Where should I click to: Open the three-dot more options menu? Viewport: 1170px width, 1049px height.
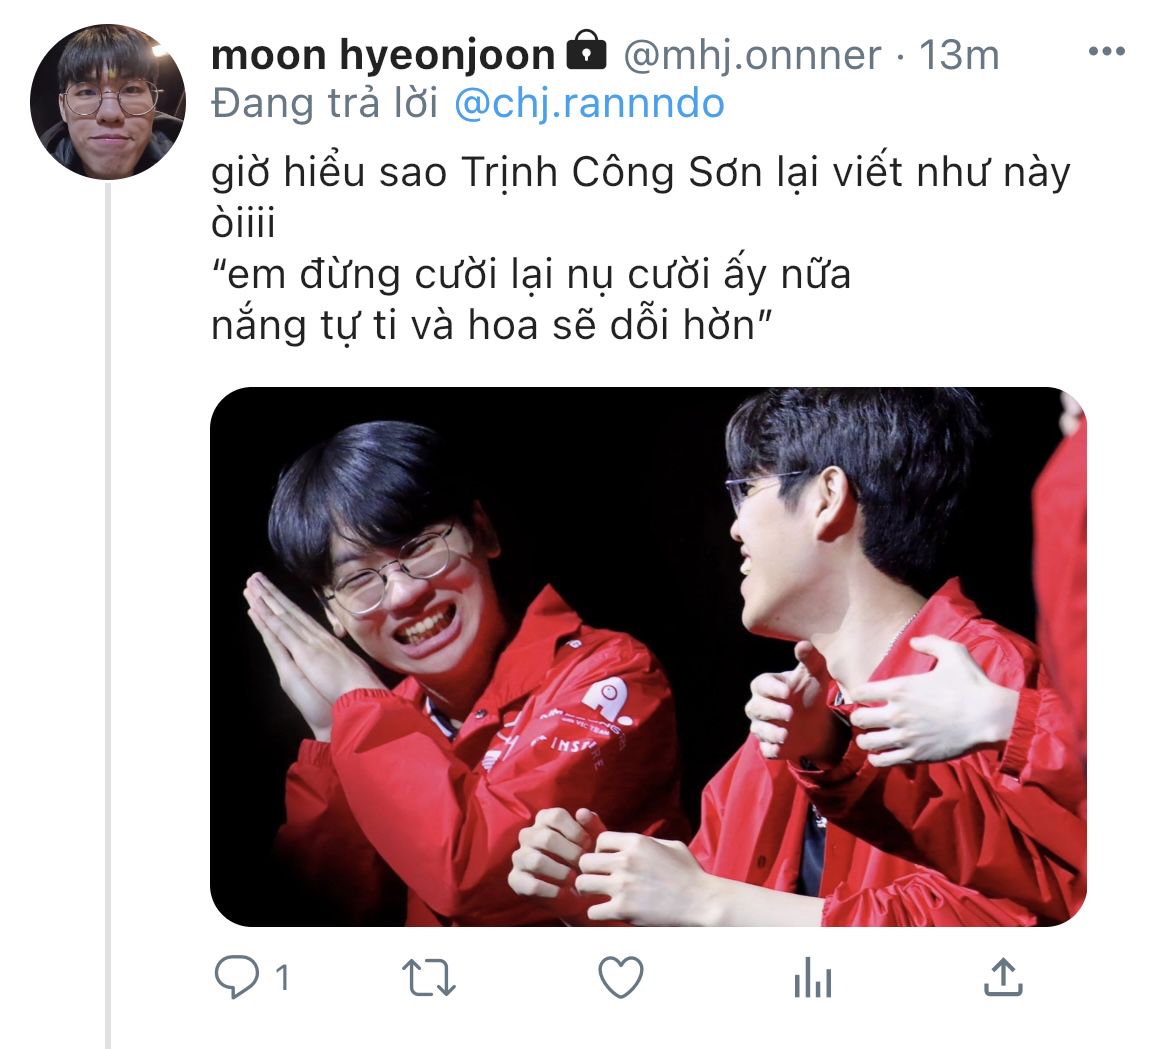(x=1107, y=51)
